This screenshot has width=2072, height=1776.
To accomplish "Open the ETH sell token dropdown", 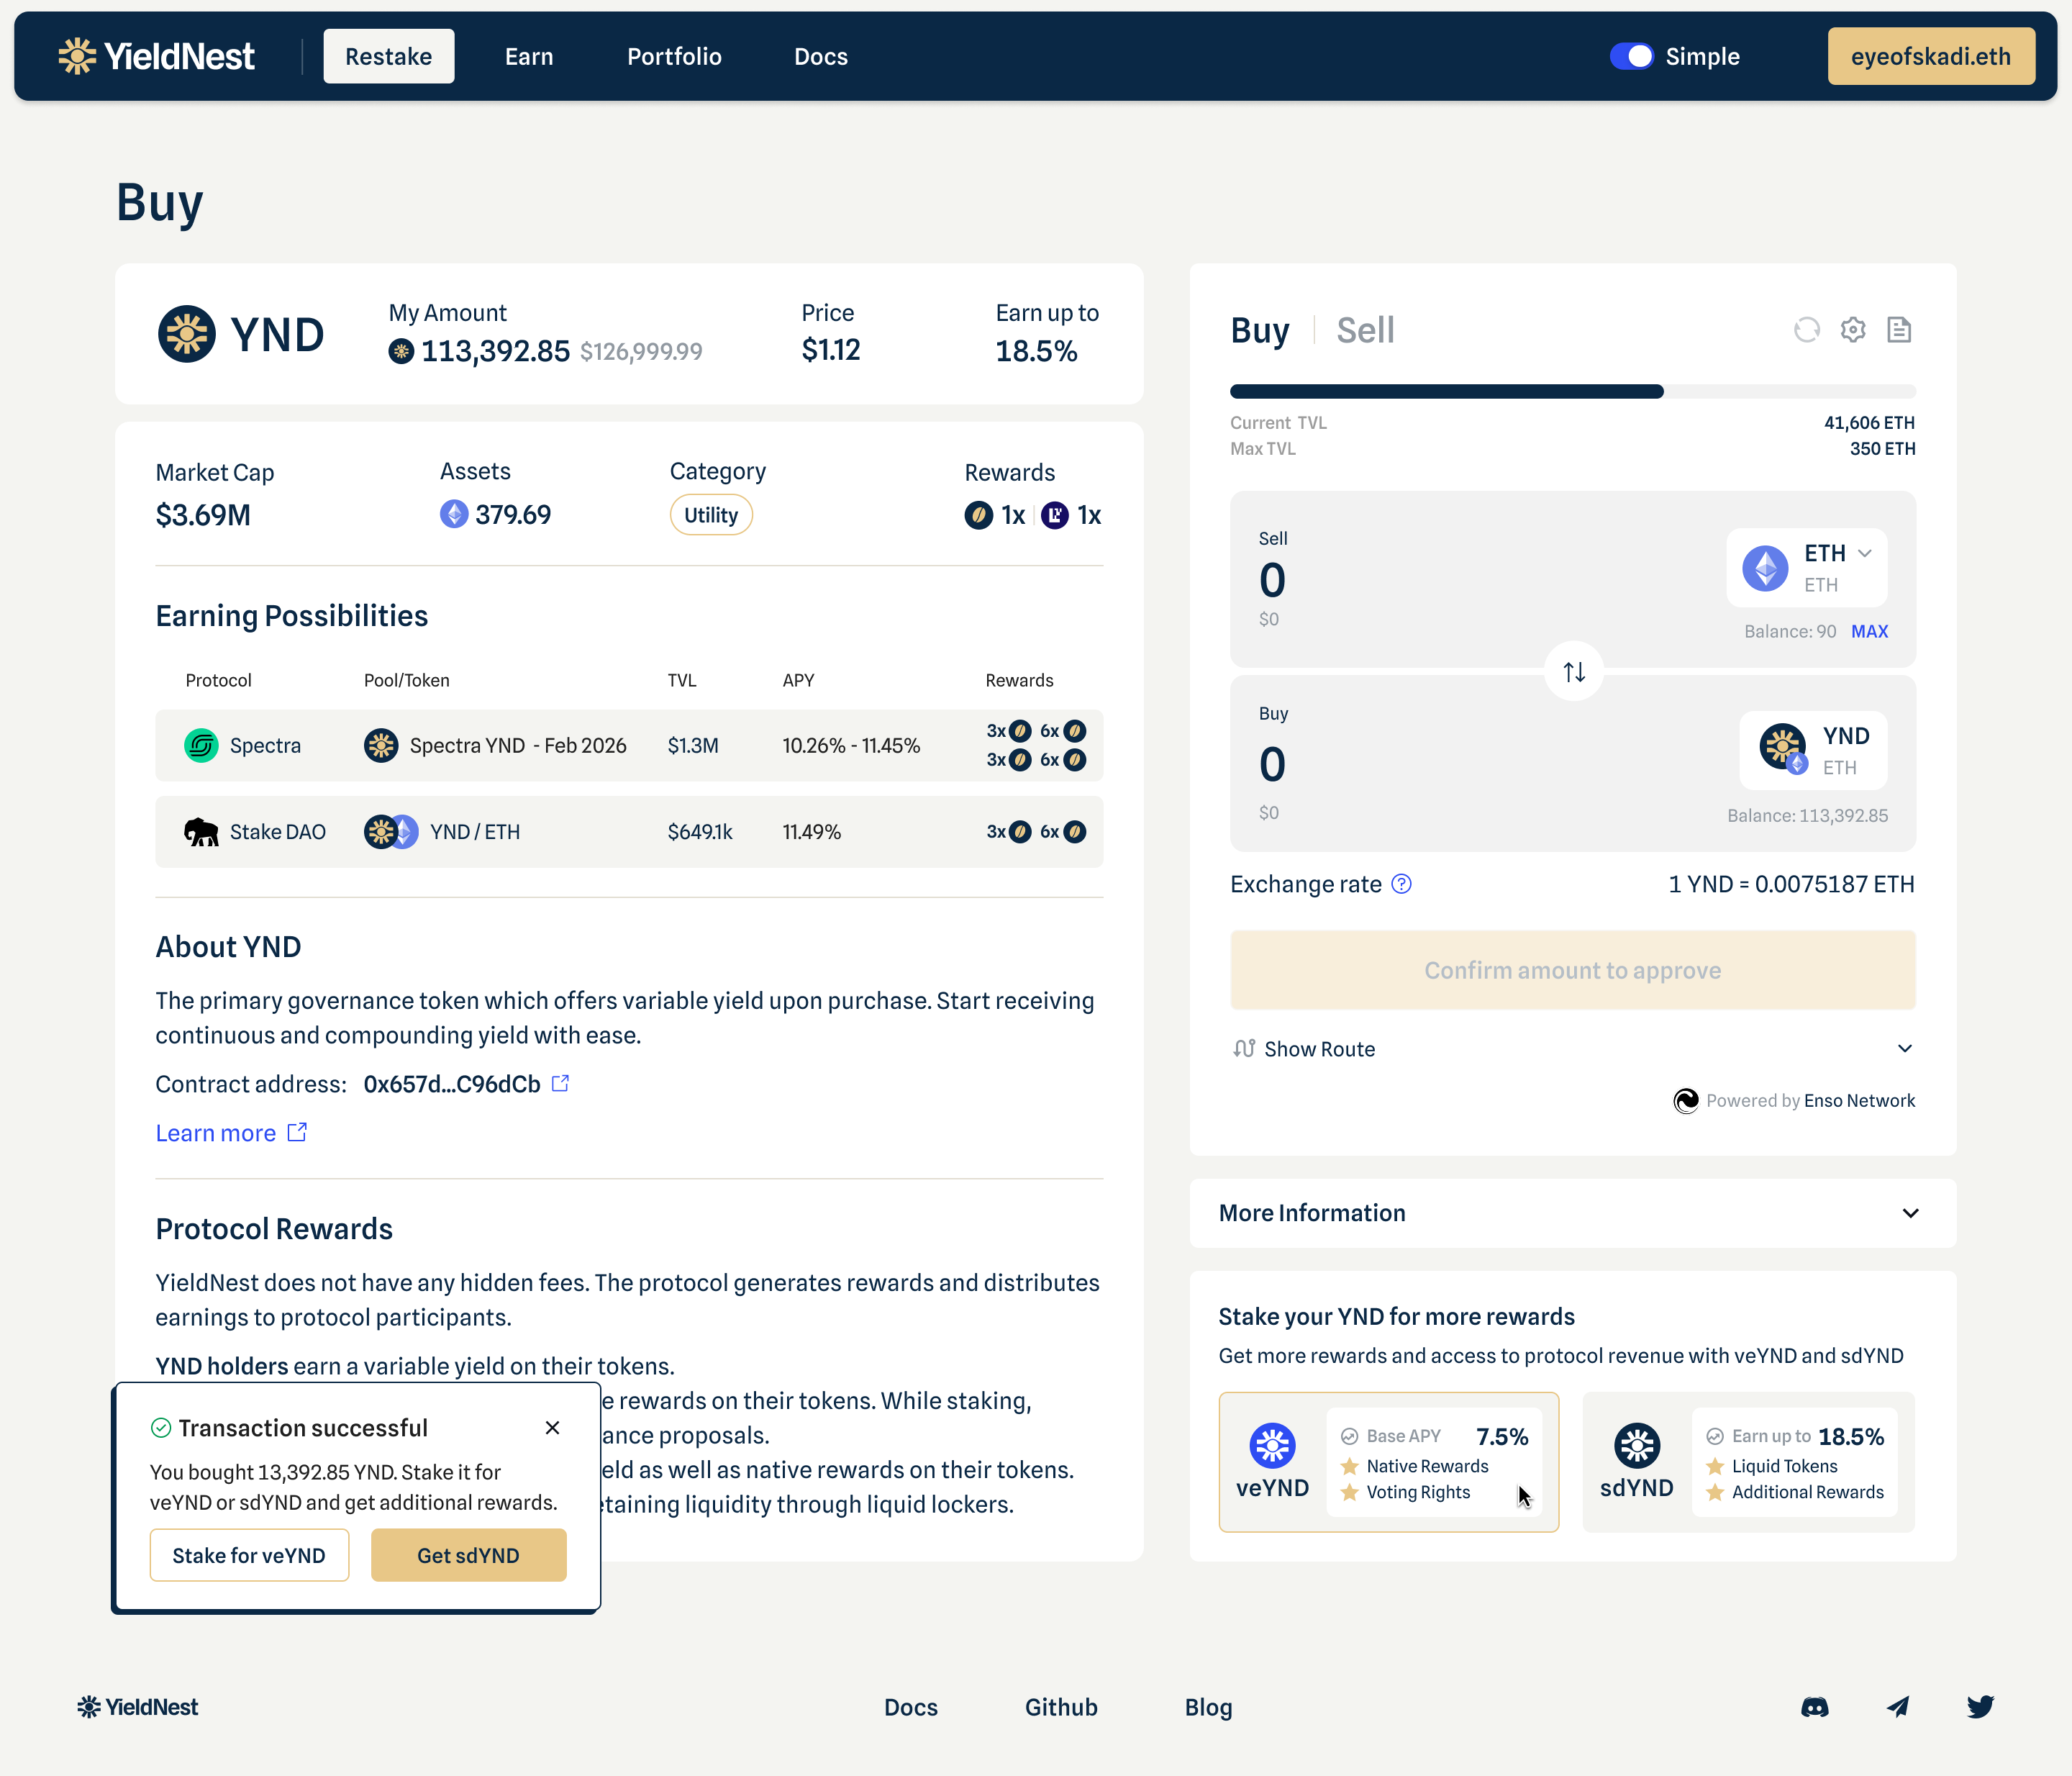I will pos(1807,567).
